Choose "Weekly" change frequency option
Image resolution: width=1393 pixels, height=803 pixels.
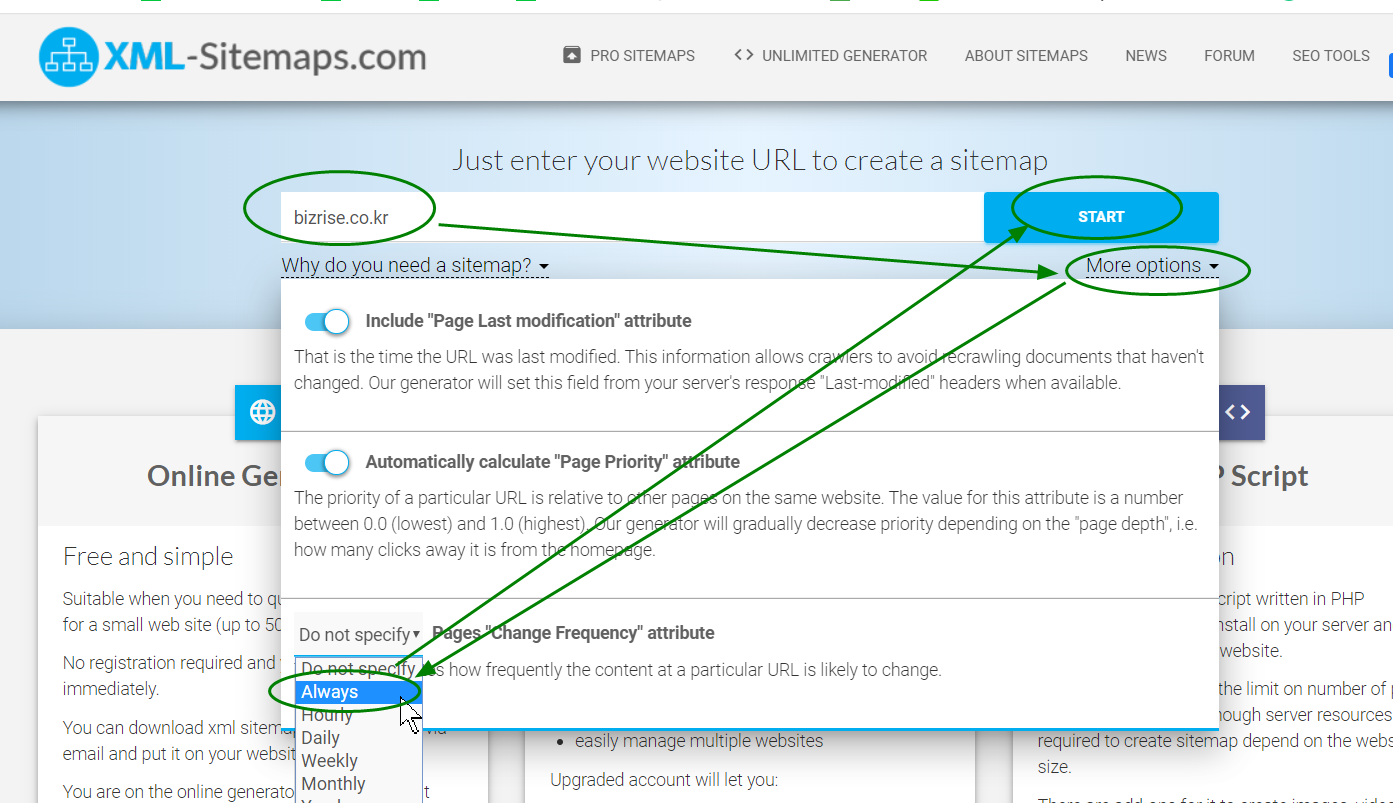pyautogui.click(x=358, y=761)
